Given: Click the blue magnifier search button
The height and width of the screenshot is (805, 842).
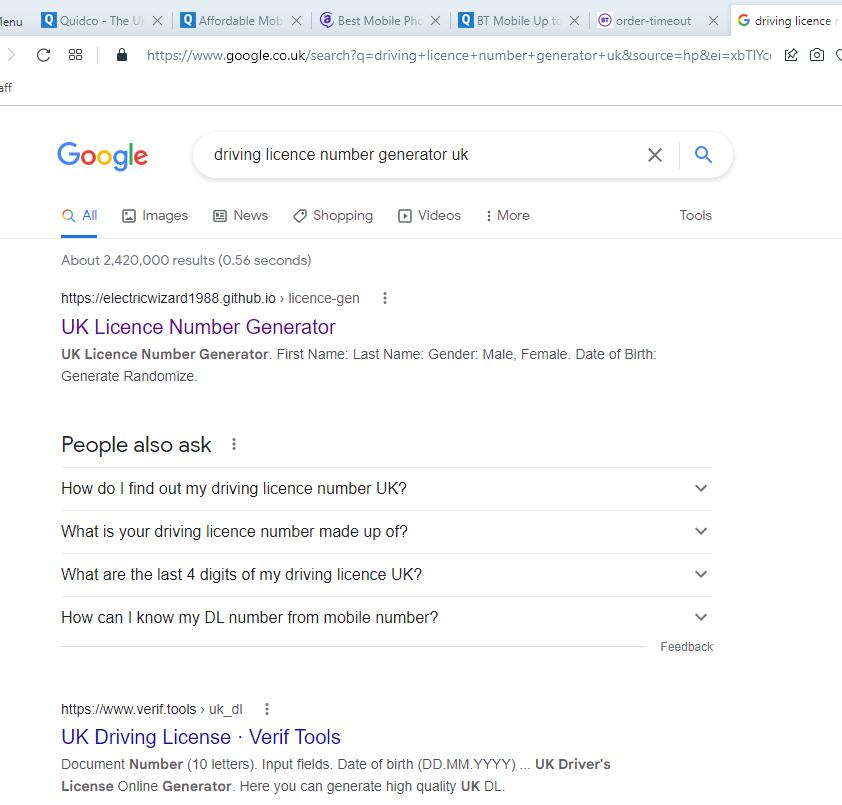Looking at the screenshot, I should tap(703, 155).
